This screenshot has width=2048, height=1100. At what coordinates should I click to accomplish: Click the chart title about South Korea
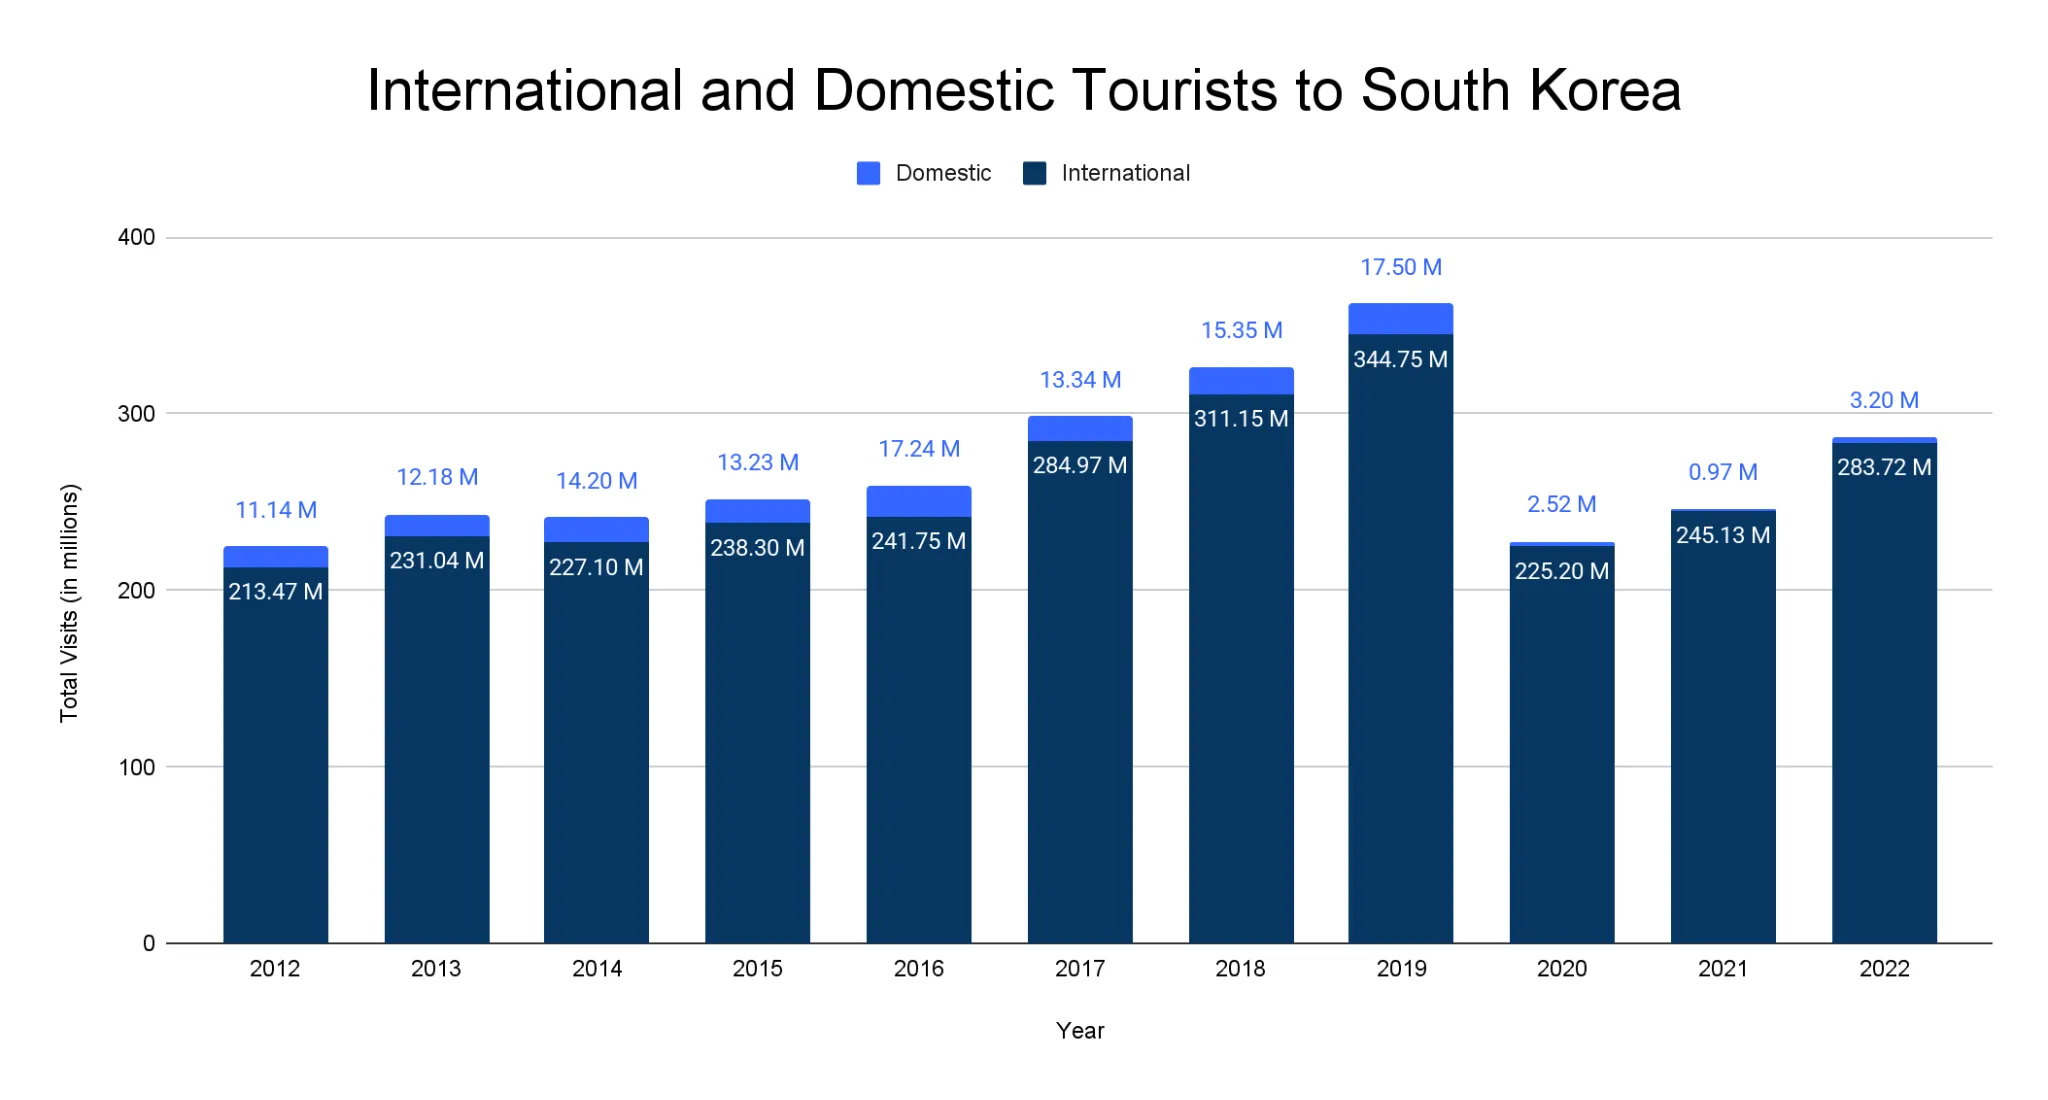(x=1024, y=90)
